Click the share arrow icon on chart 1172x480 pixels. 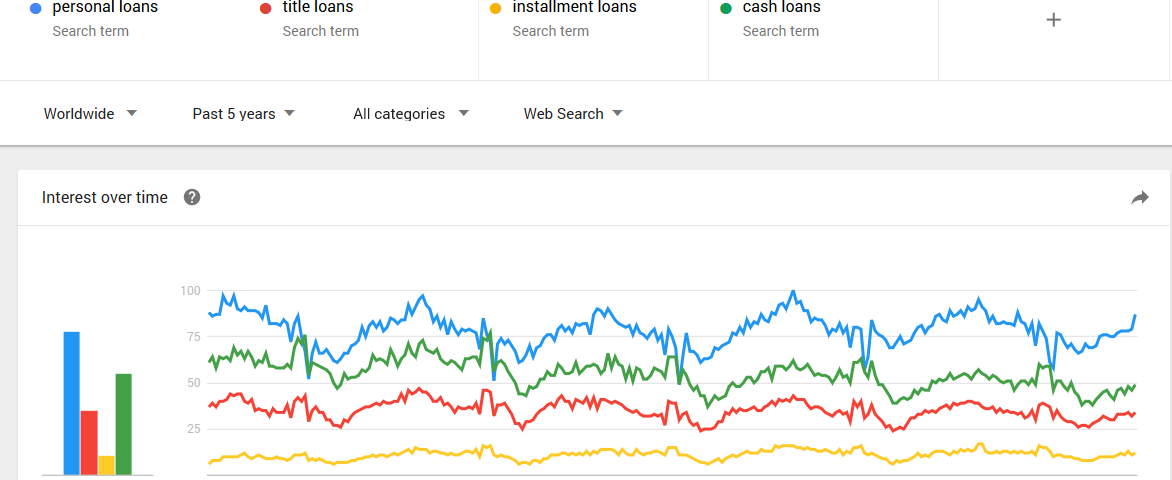(1140, 197)
